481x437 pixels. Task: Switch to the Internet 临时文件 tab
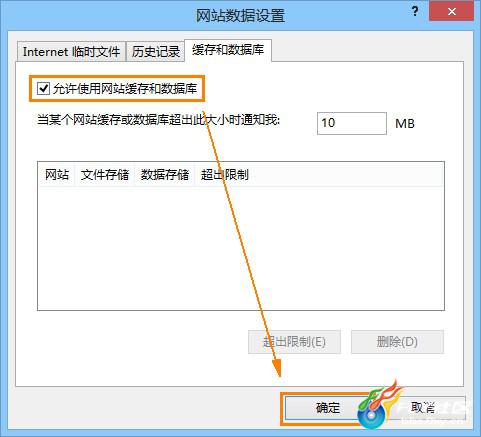(x=71, y=52)
